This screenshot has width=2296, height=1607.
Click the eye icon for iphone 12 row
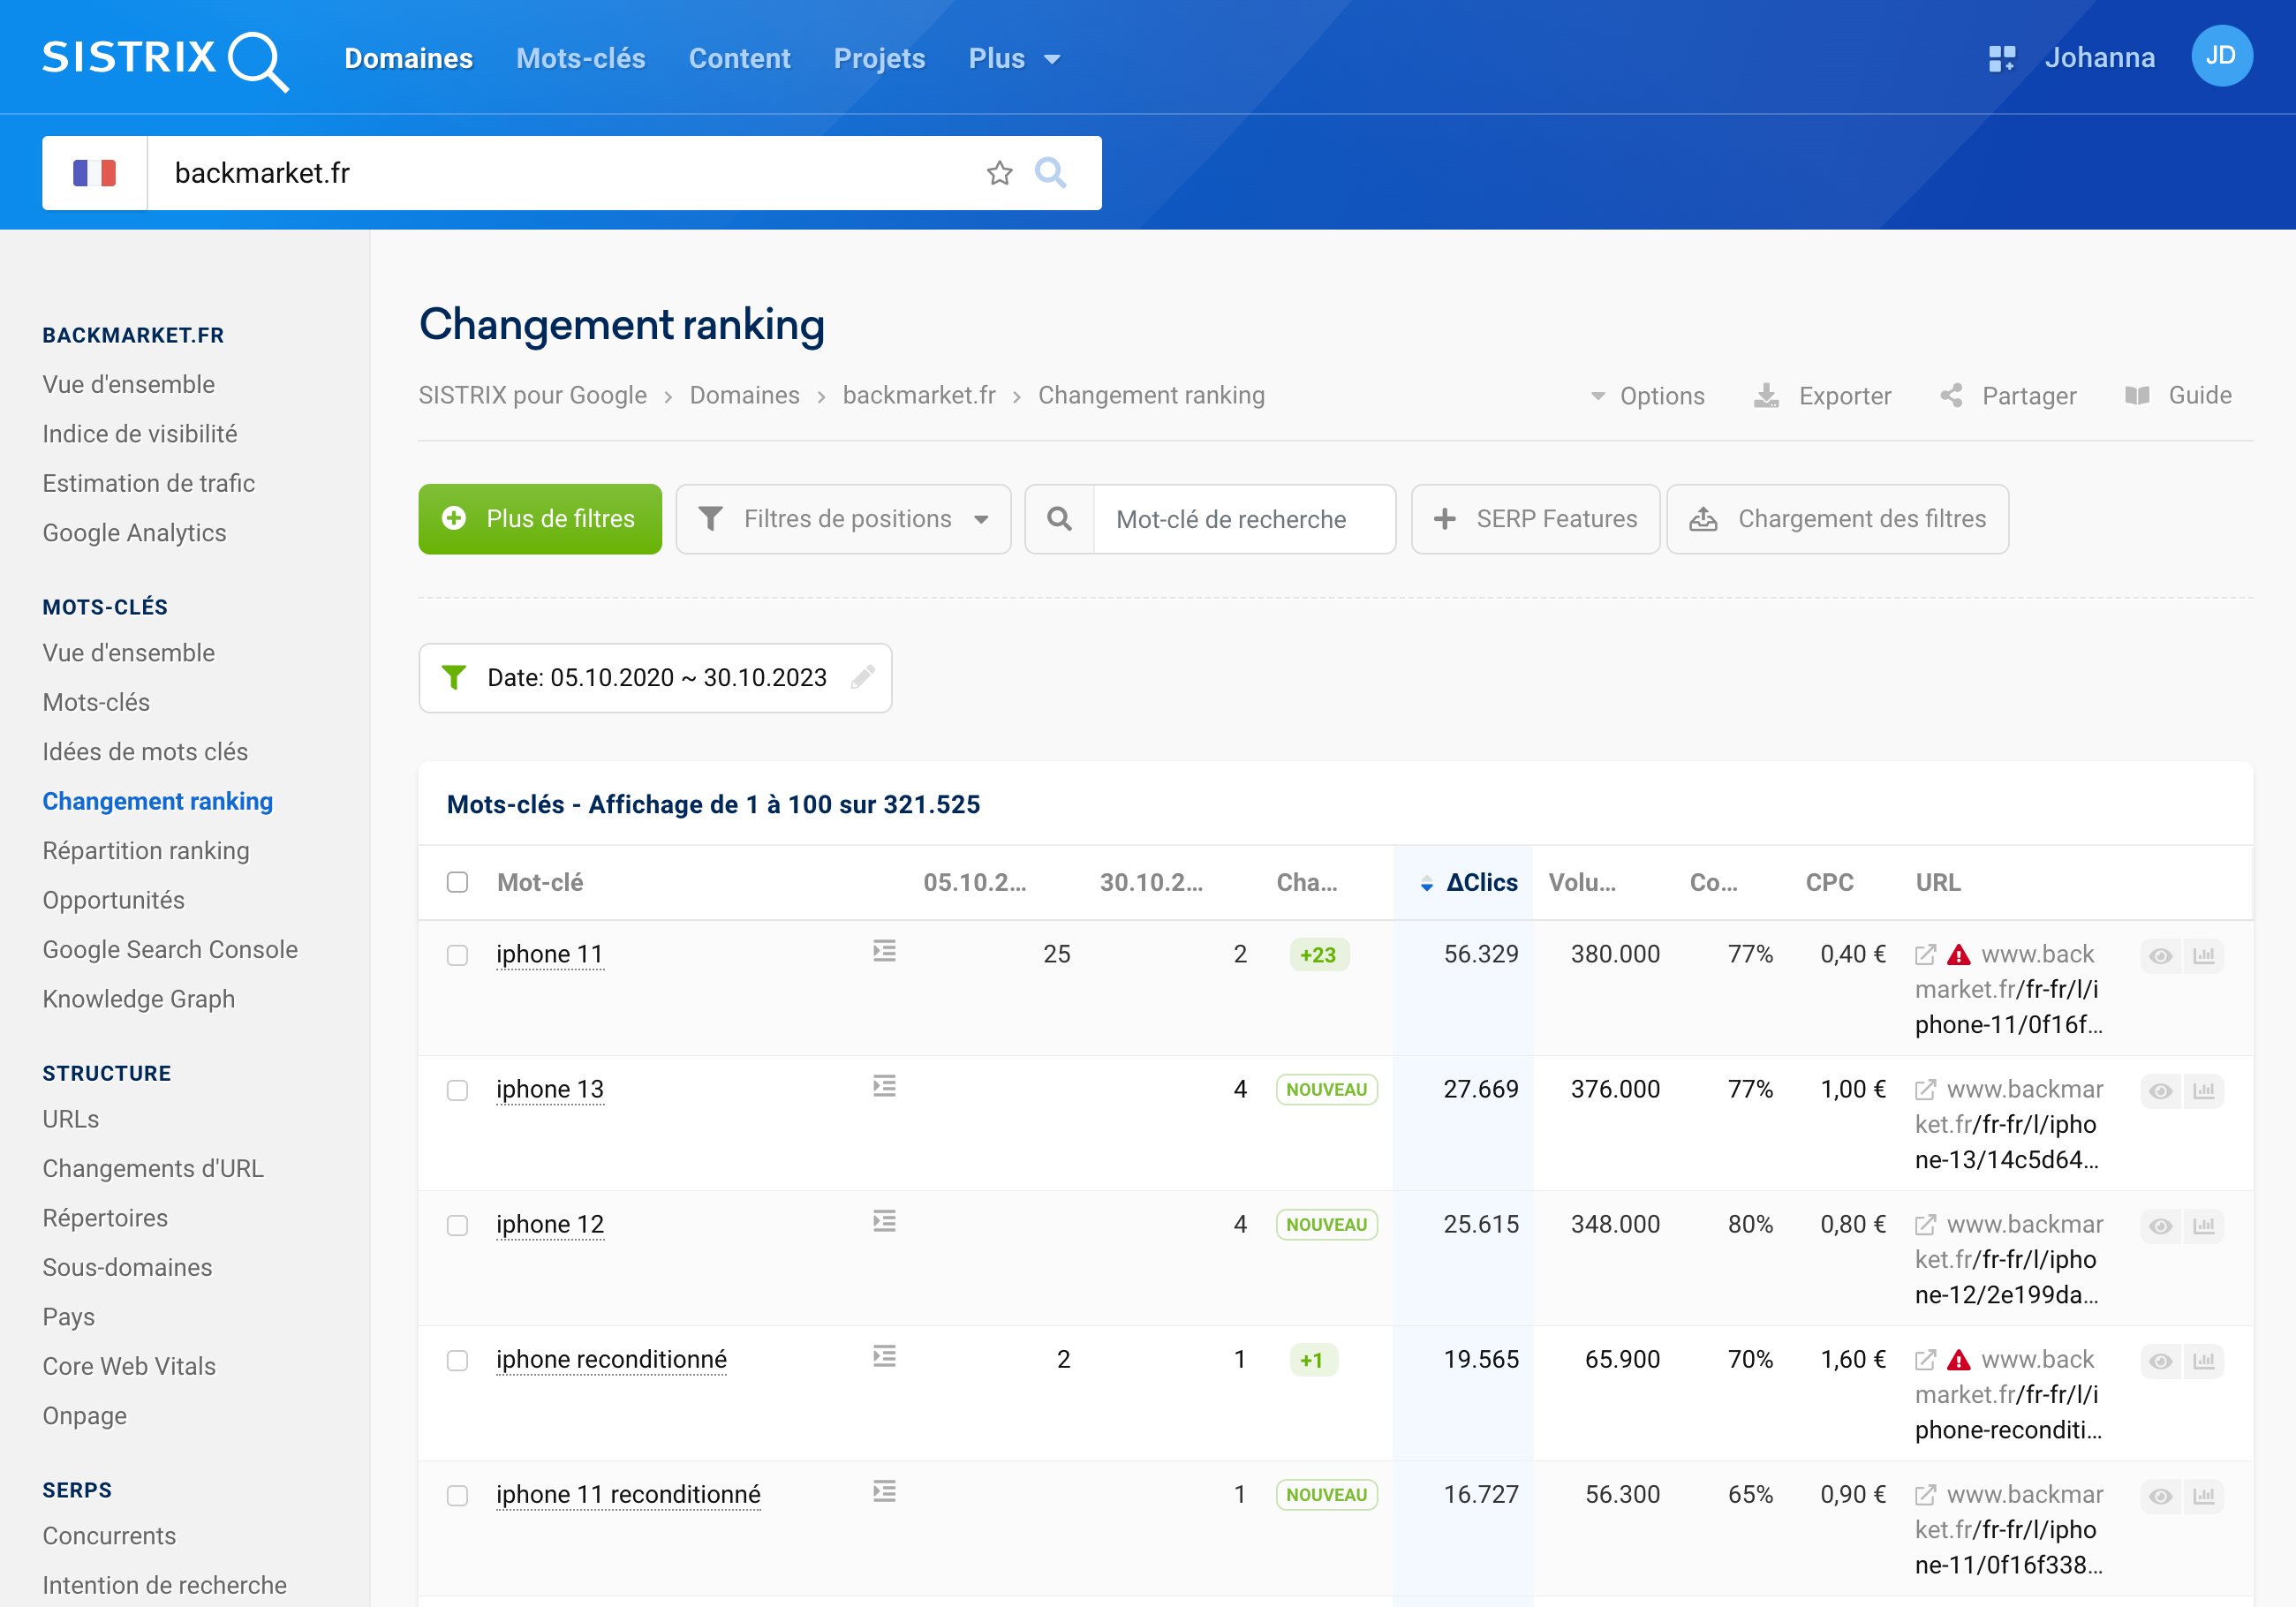point(2160,1226)
